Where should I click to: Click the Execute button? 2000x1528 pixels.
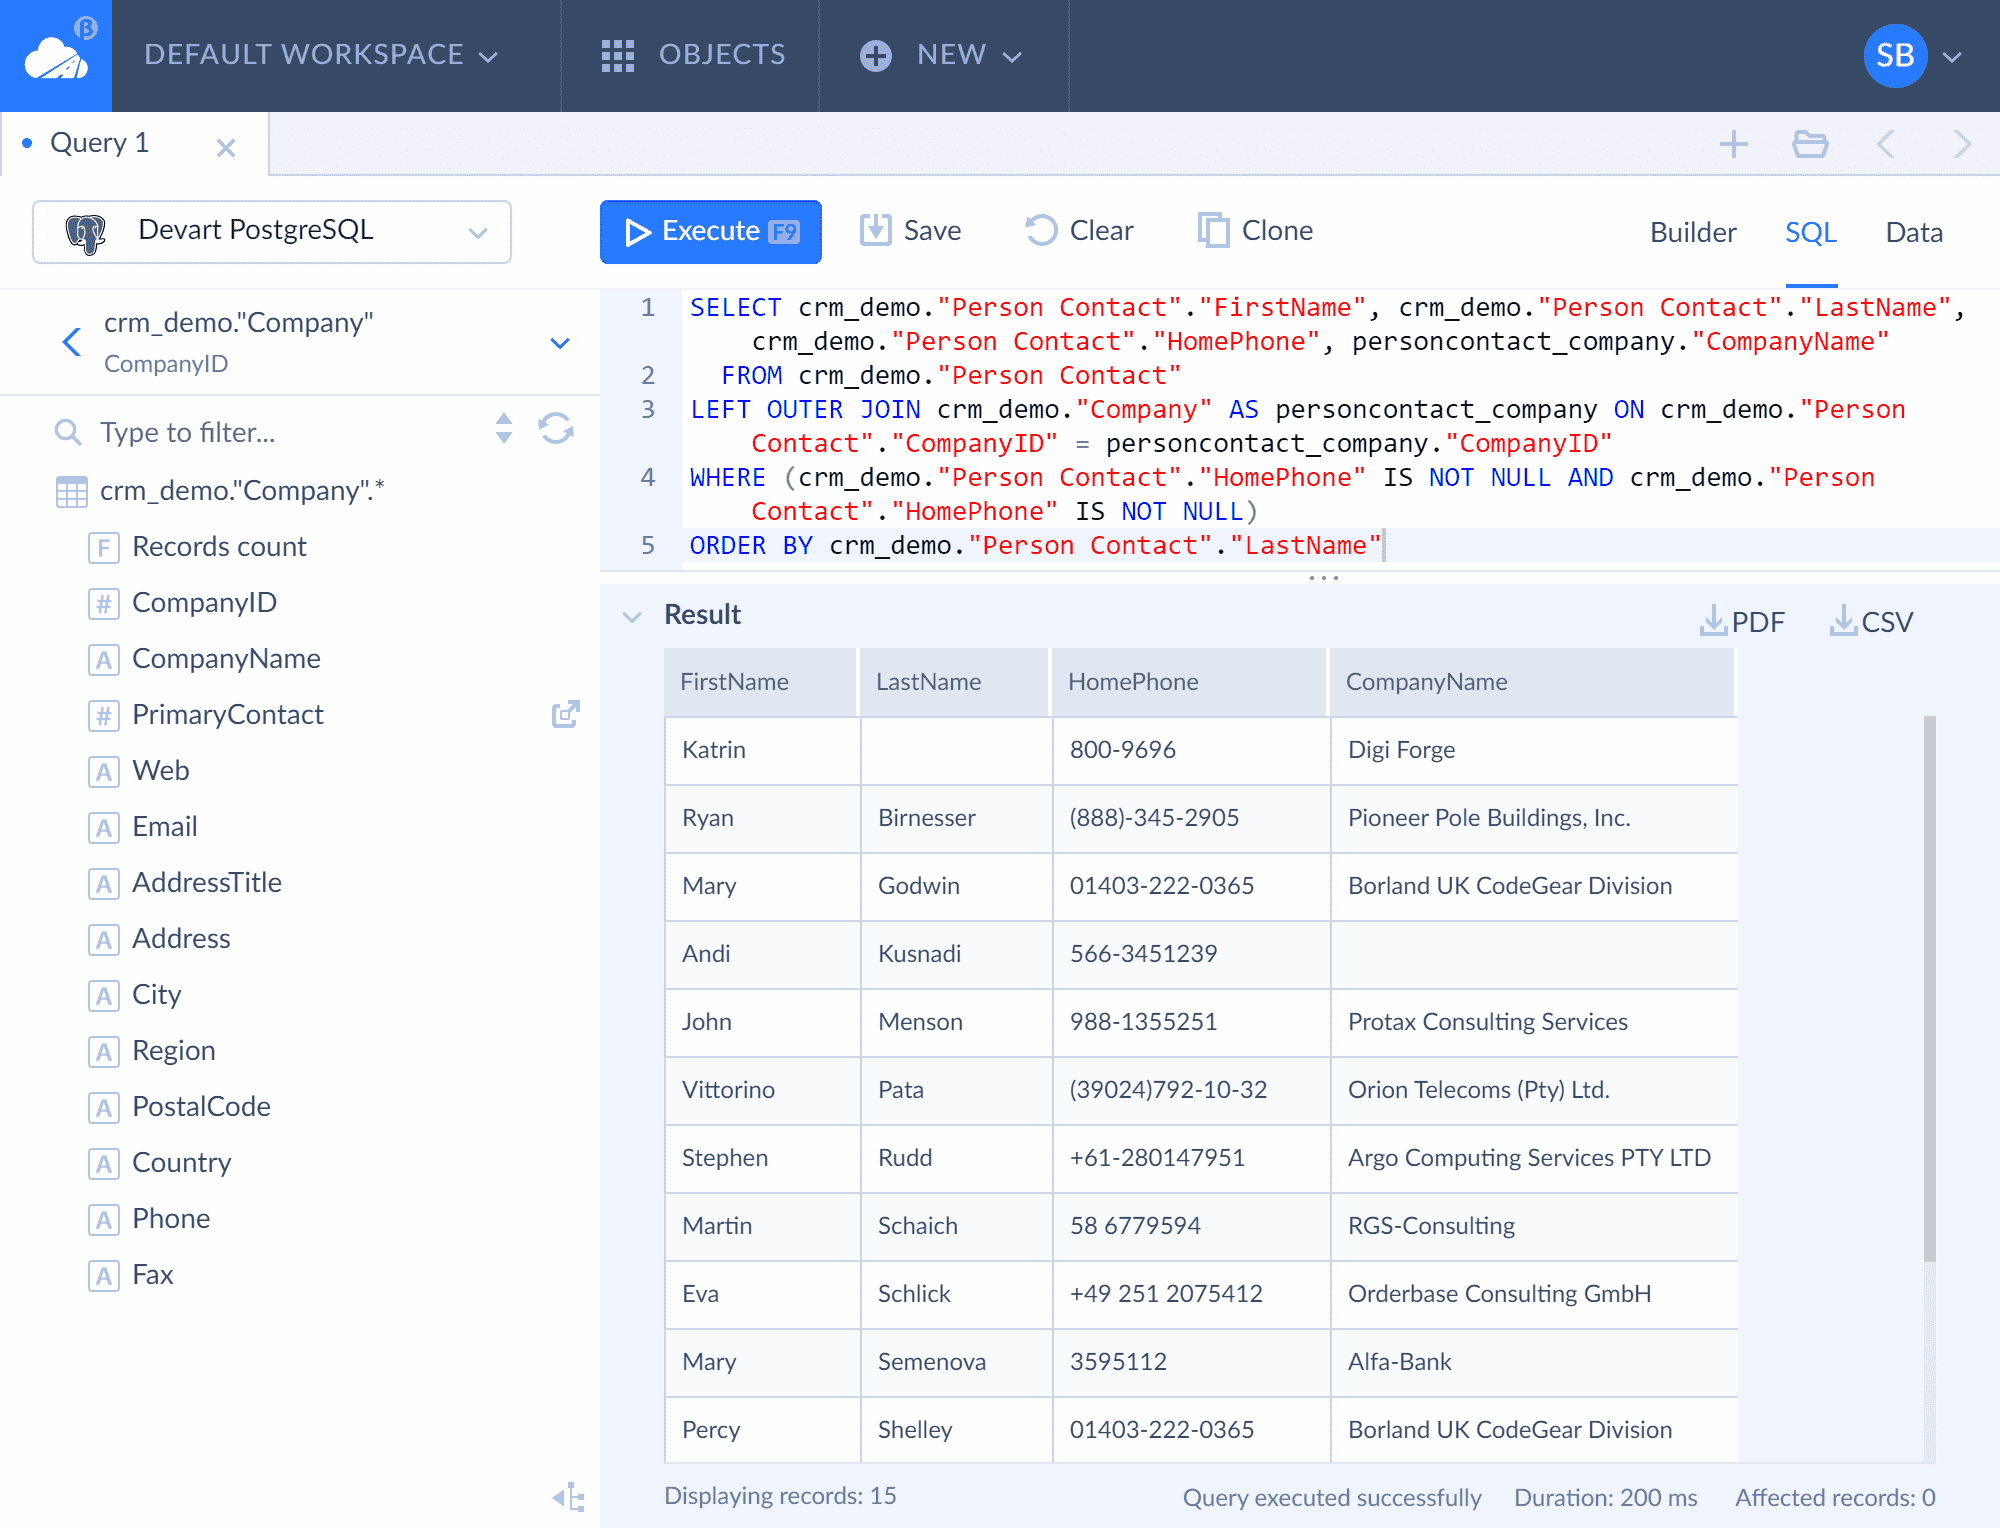tap(711, 232)
